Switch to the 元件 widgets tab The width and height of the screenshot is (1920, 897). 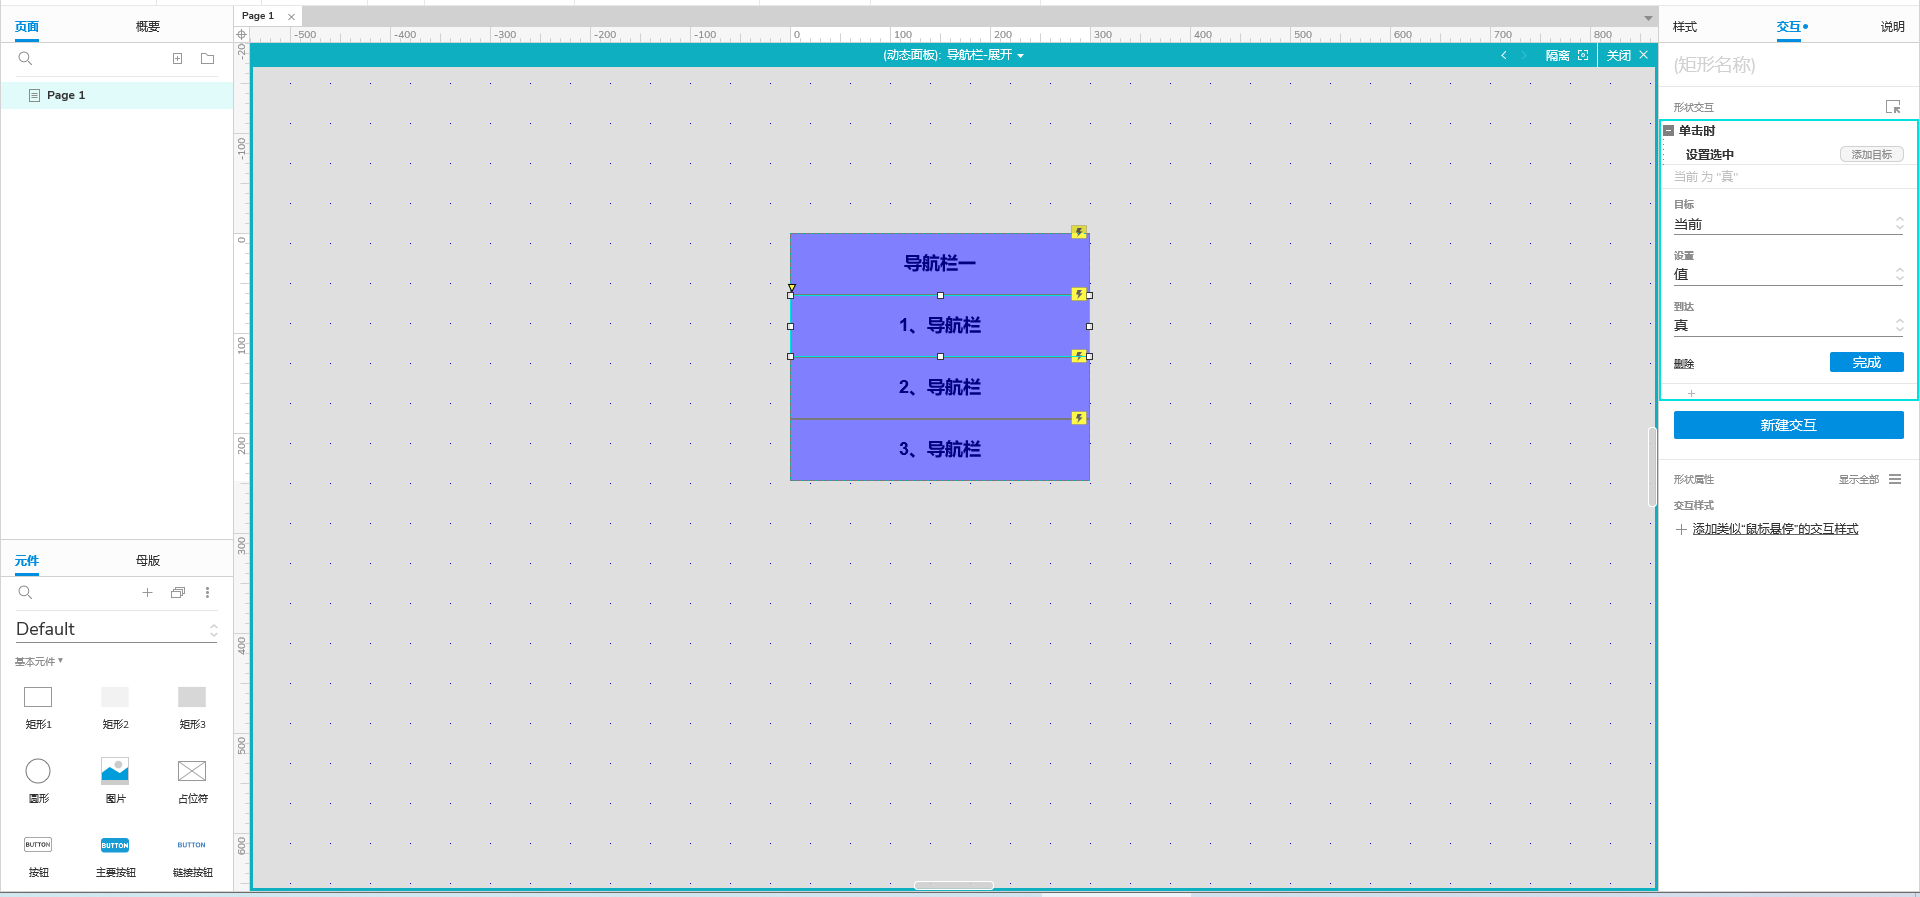27,561
